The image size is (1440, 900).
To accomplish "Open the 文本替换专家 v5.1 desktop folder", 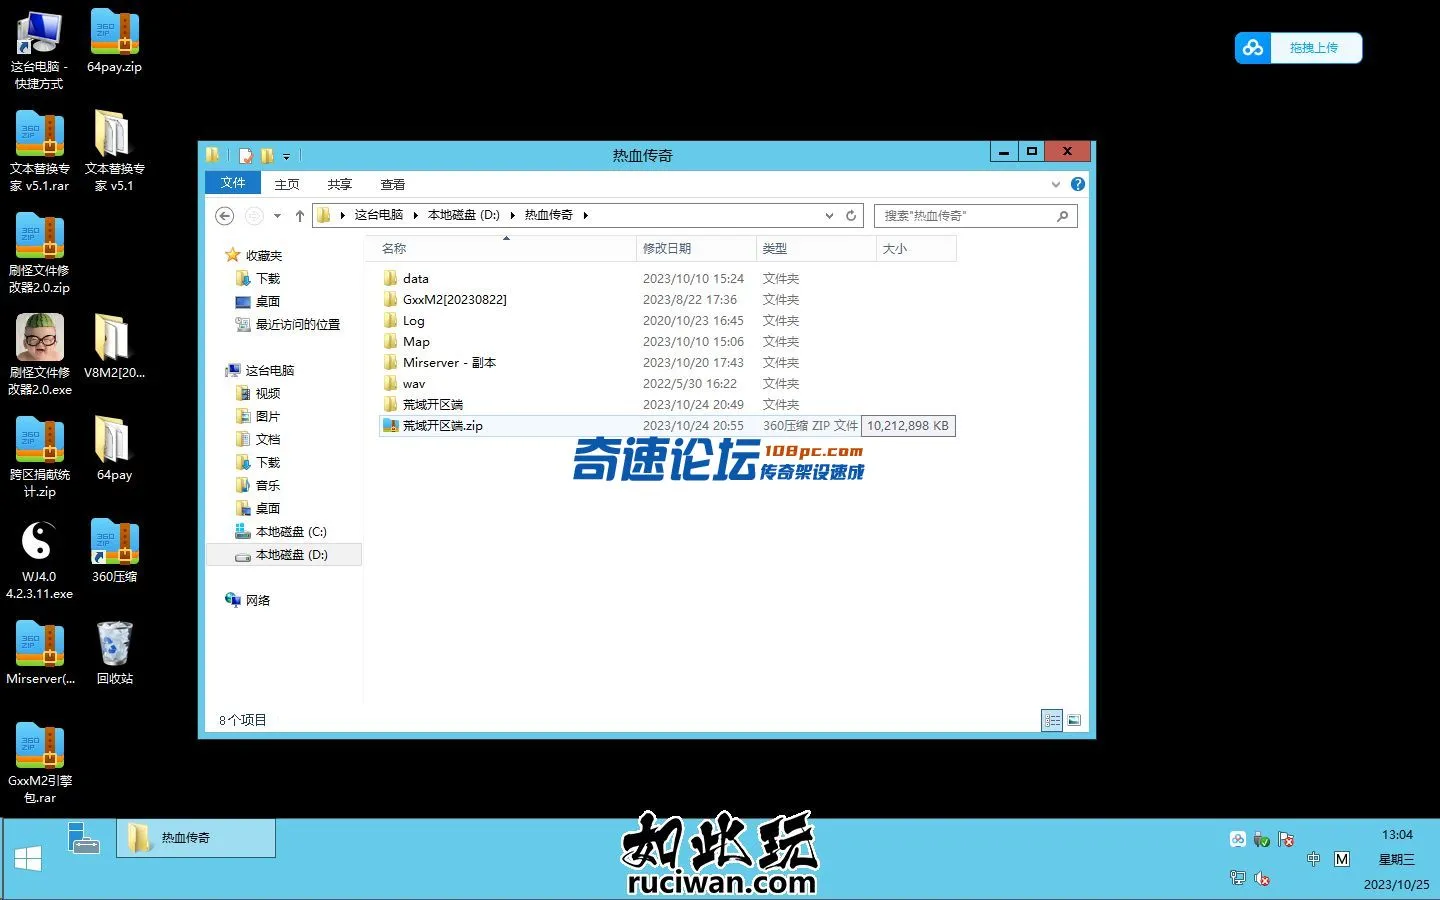I will point(114,152).
